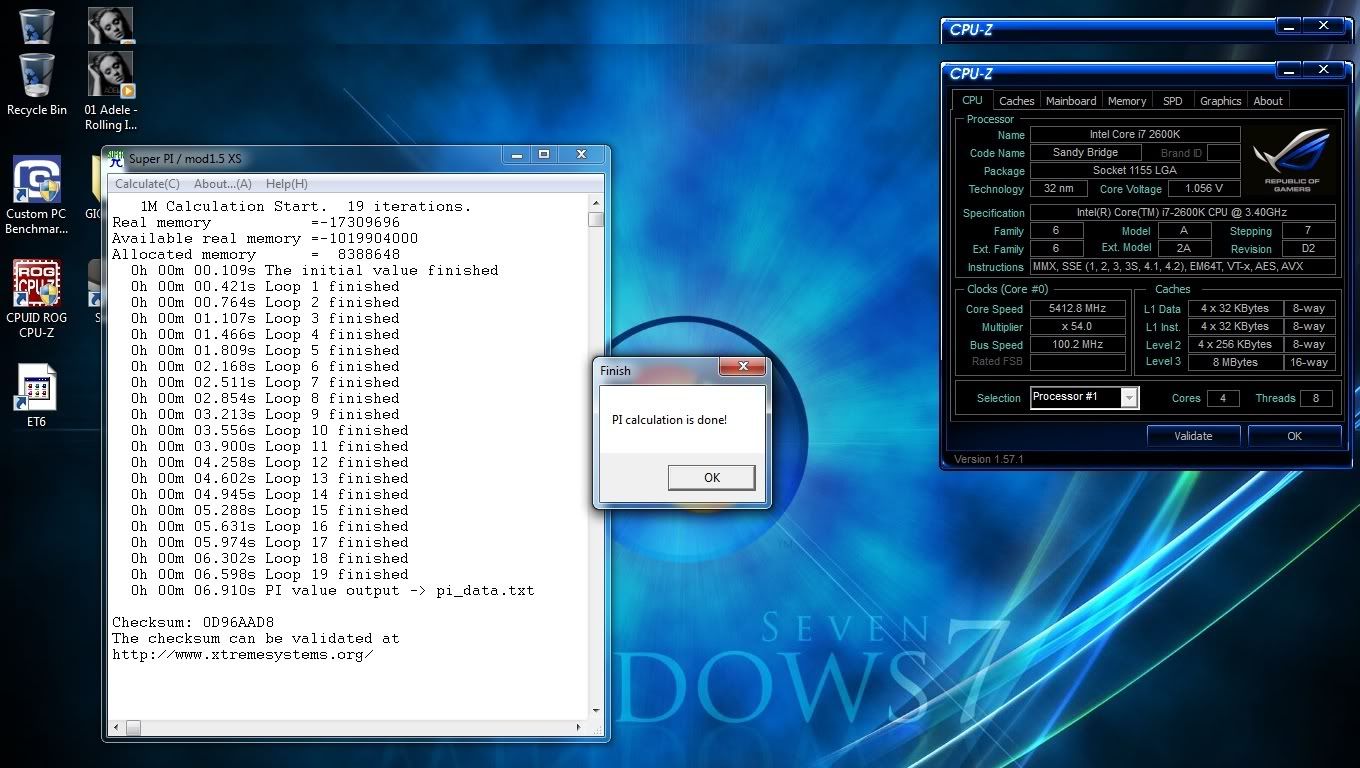Click the Instructions field listing MMX, SSE
The height and width of the screenshot is (768, 1360).
tap(1183, 267)
